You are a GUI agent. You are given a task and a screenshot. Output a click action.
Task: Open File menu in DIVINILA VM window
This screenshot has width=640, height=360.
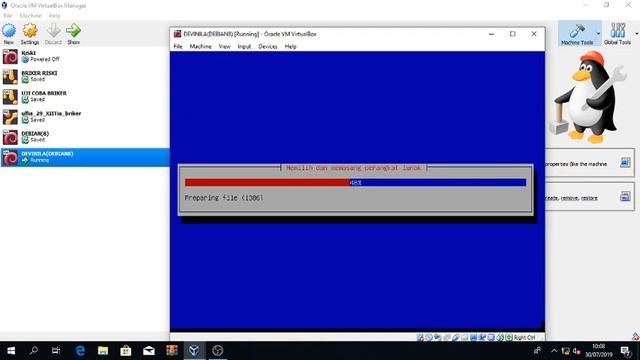tap(178, 47)
